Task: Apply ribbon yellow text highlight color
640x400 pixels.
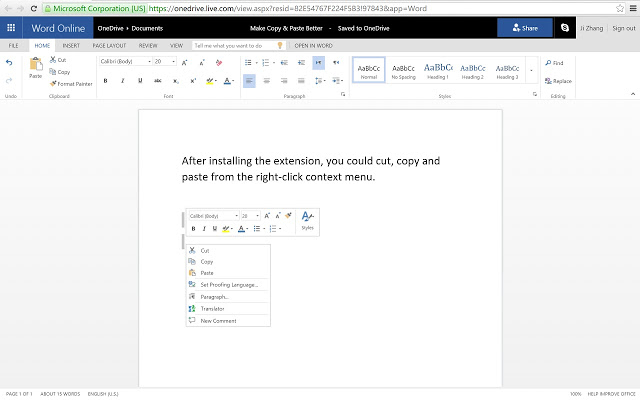Action: click(209, 81)
